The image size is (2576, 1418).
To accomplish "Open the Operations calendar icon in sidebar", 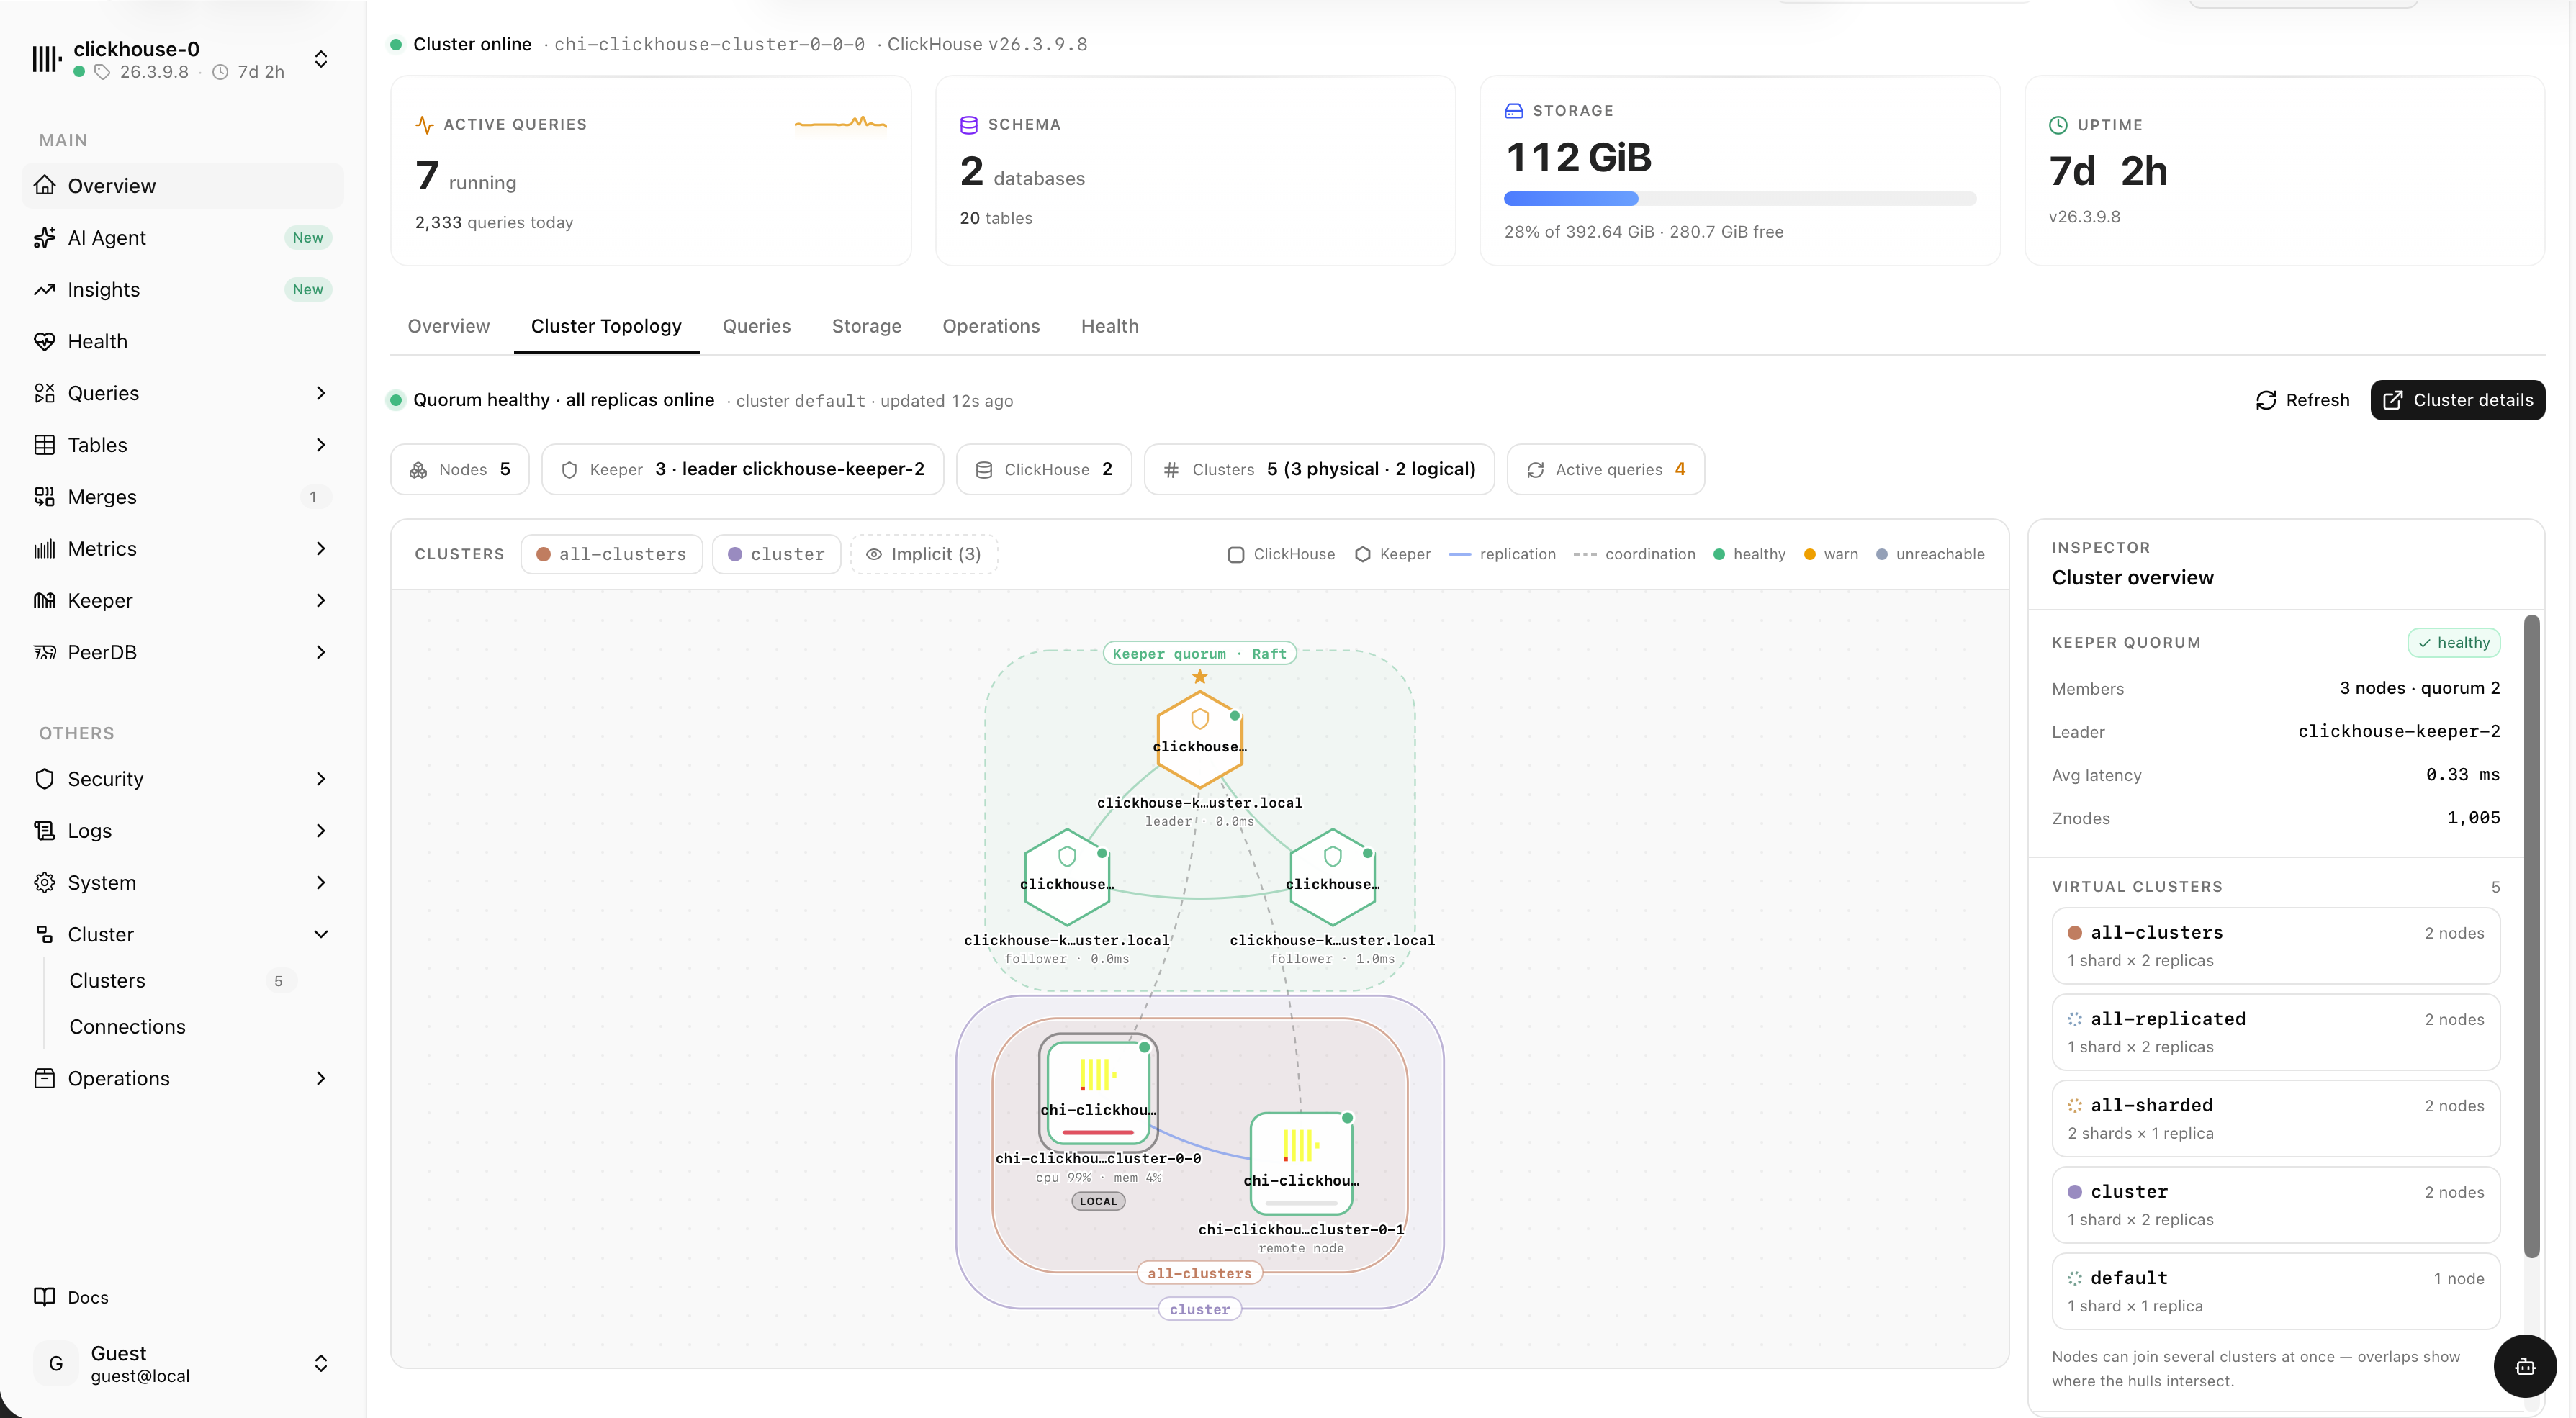I will click(44, 1079).
